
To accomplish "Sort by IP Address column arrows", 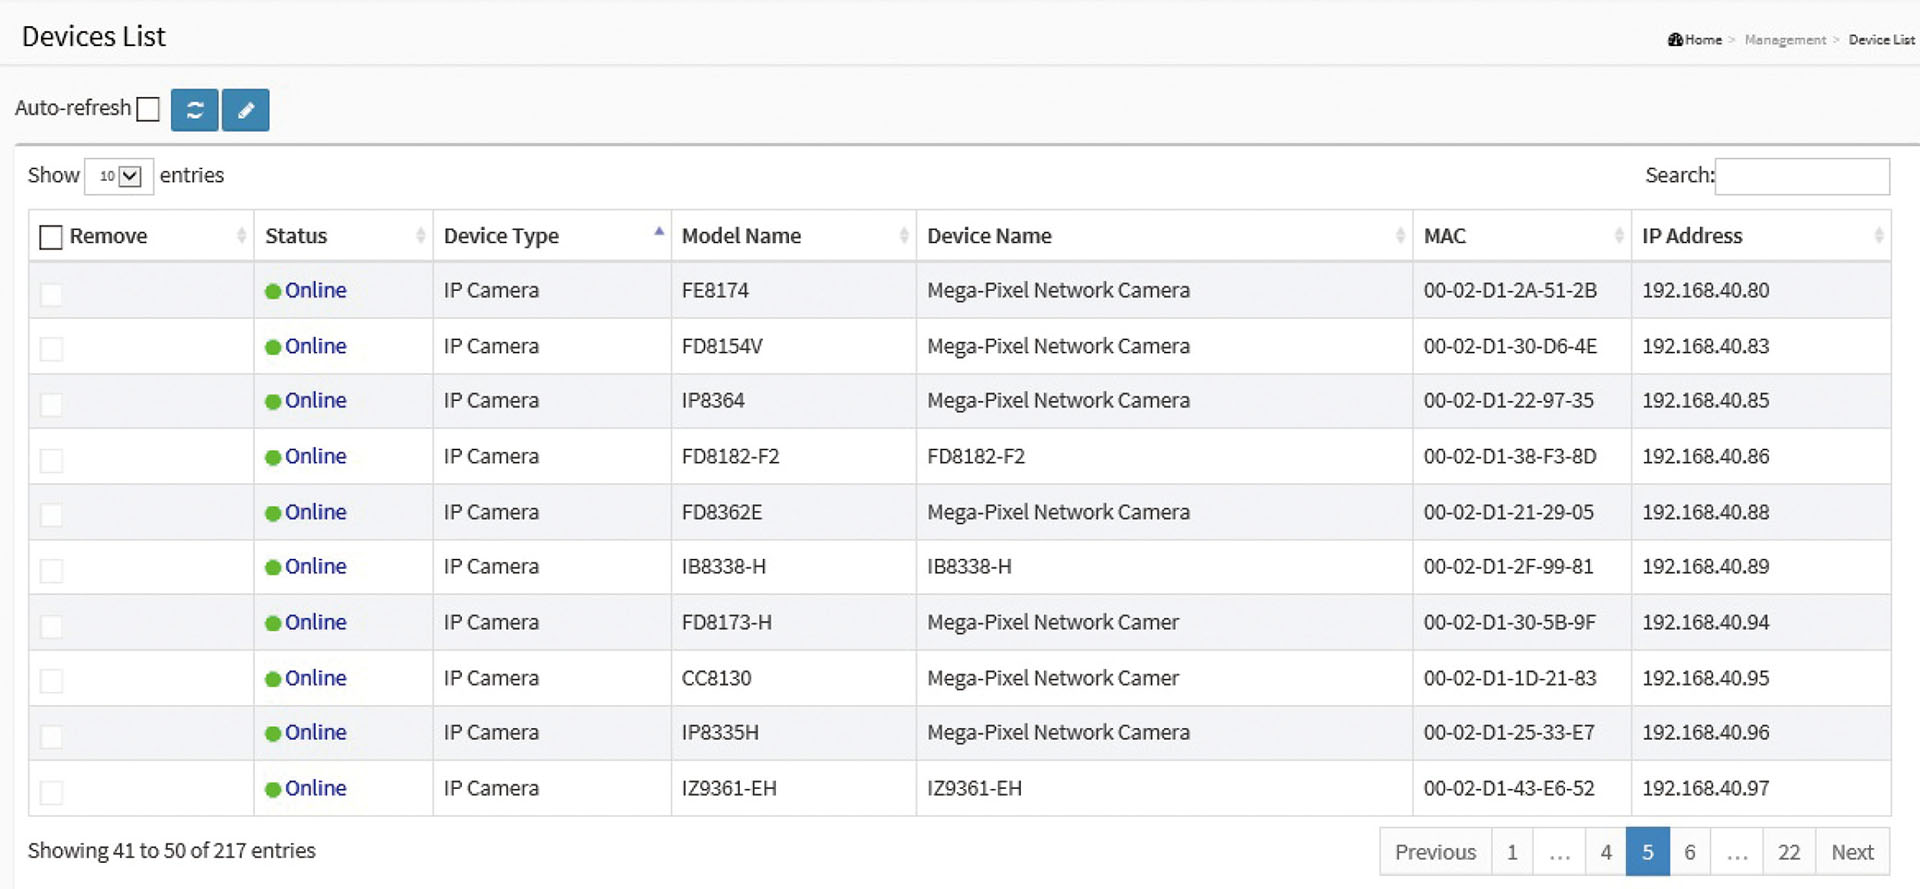I will click(x=1878, y=236).
